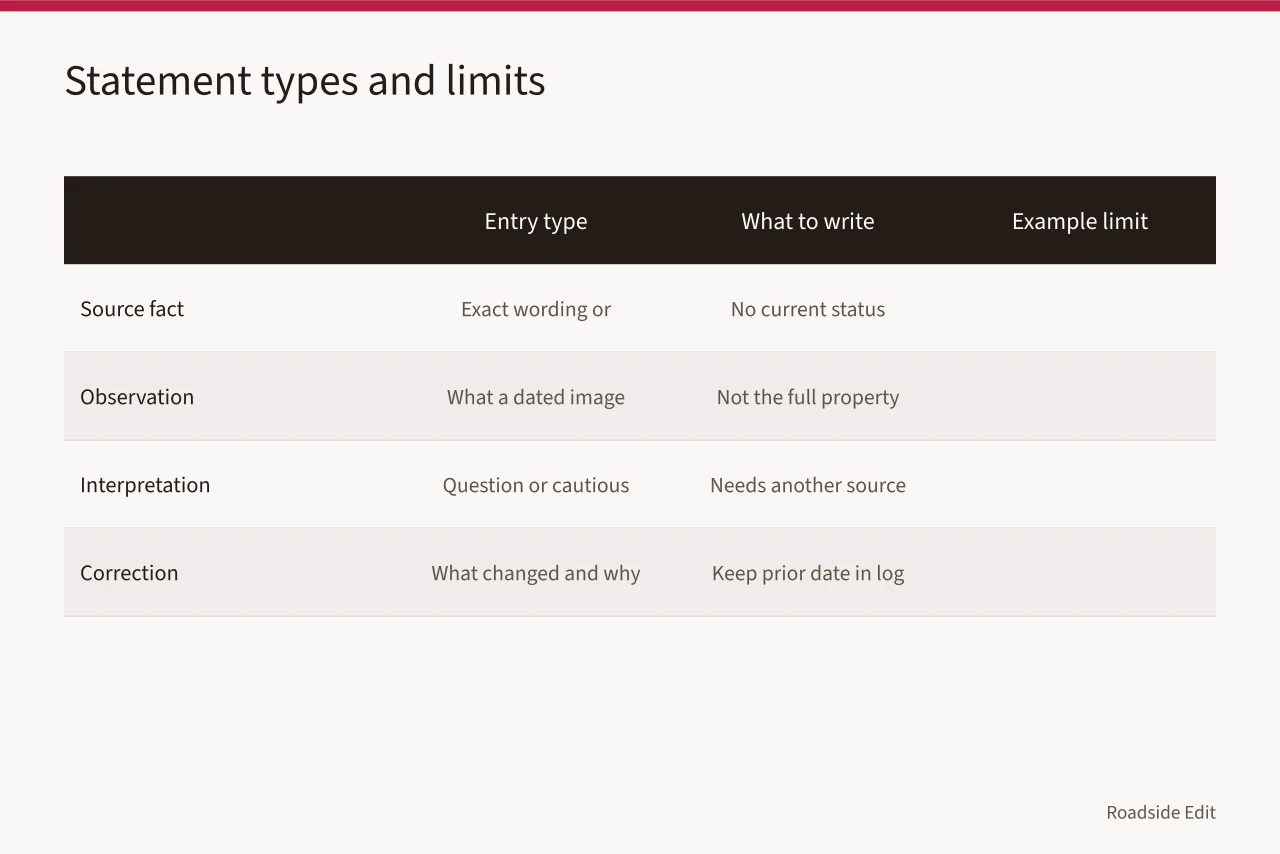Click the cell 'Exact wording or'
The width and height of the screenshot is (1280, 854).
536,309
